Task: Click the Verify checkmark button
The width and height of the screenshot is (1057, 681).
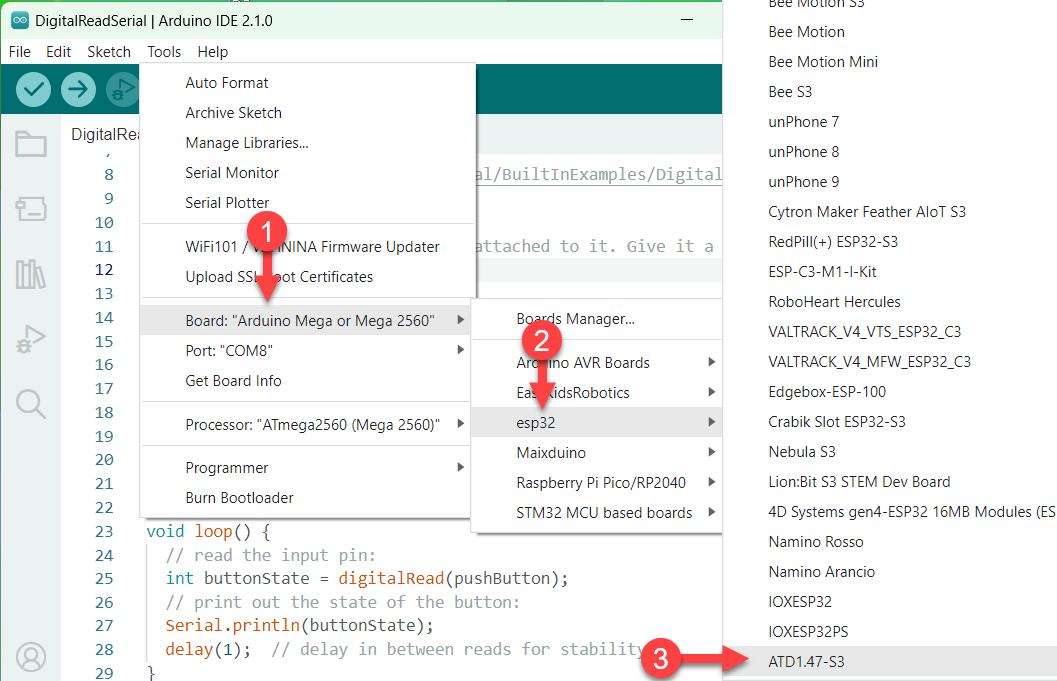Action: (33, 89)
